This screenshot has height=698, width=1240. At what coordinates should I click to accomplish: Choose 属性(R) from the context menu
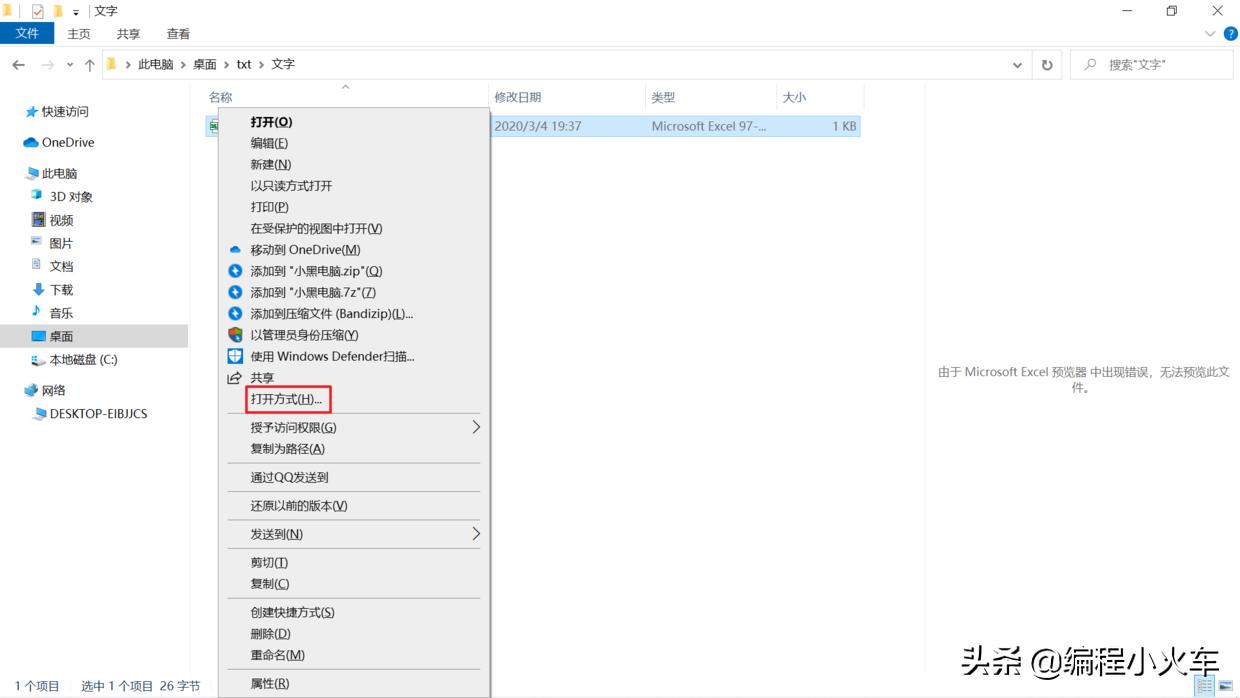[354, 684]
